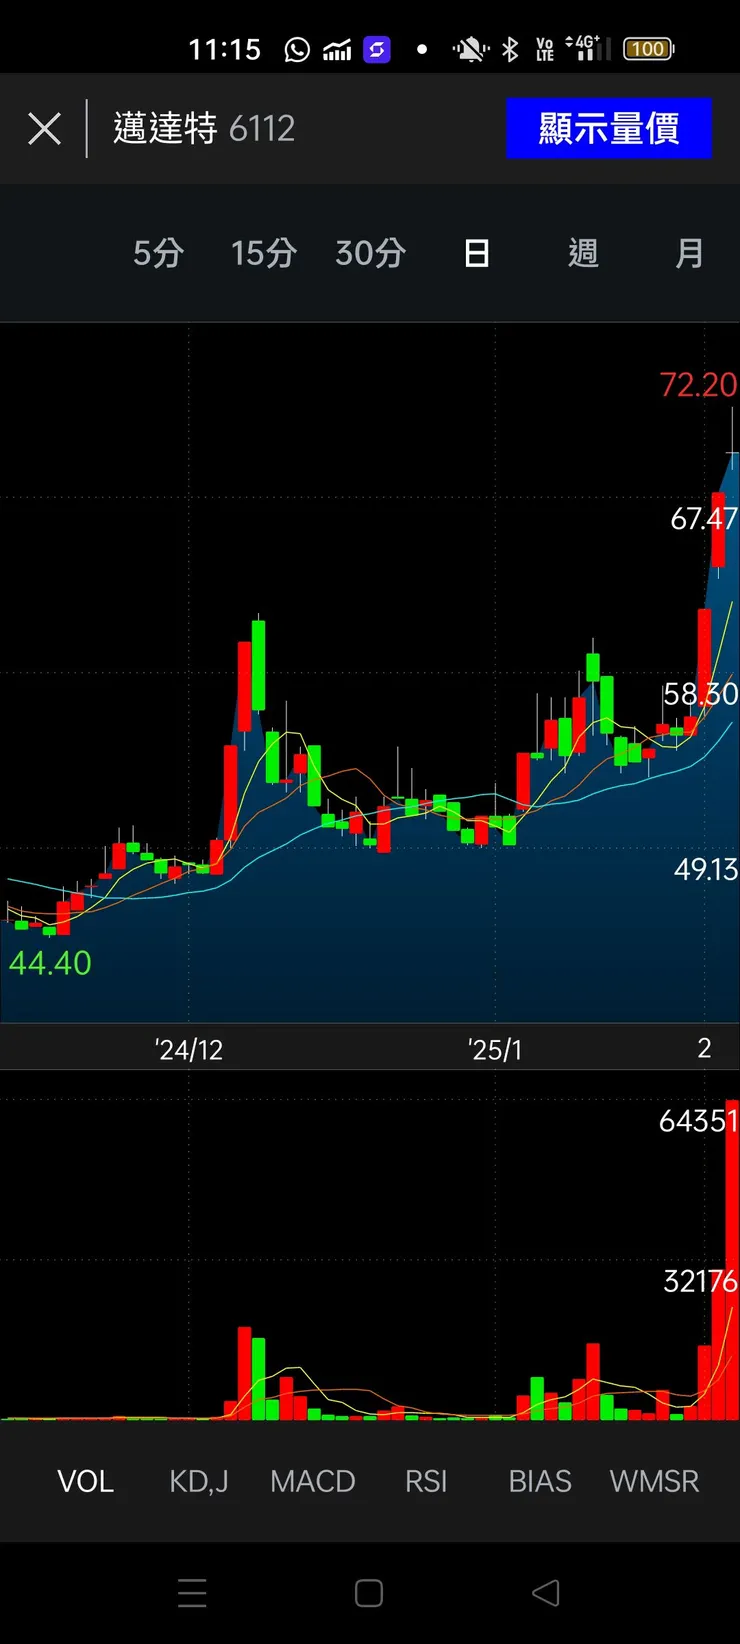Tap the Android home square icon

pos(369,1593)
